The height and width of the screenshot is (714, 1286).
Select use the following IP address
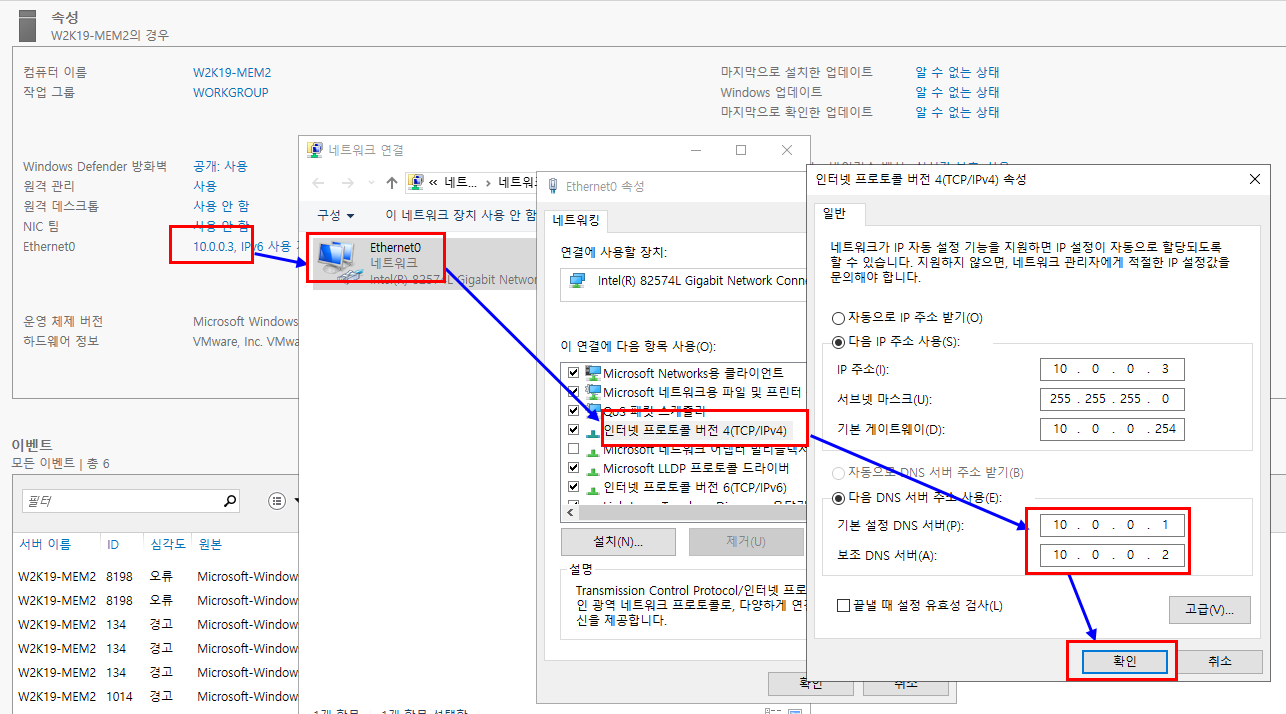[839, 341]
